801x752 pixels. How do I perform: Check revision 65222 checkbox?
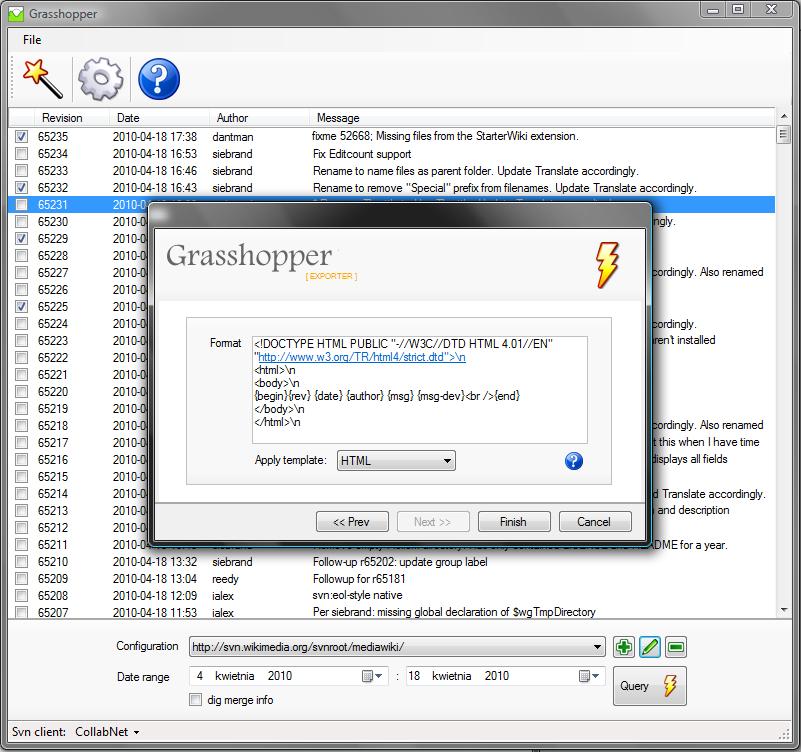click(21, 358)
